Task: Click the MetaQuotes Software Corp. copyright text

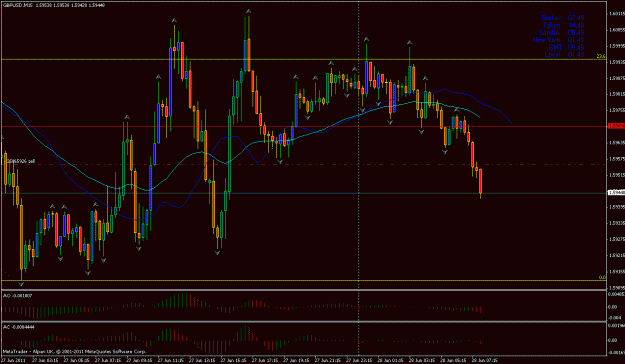Action: 74,352
